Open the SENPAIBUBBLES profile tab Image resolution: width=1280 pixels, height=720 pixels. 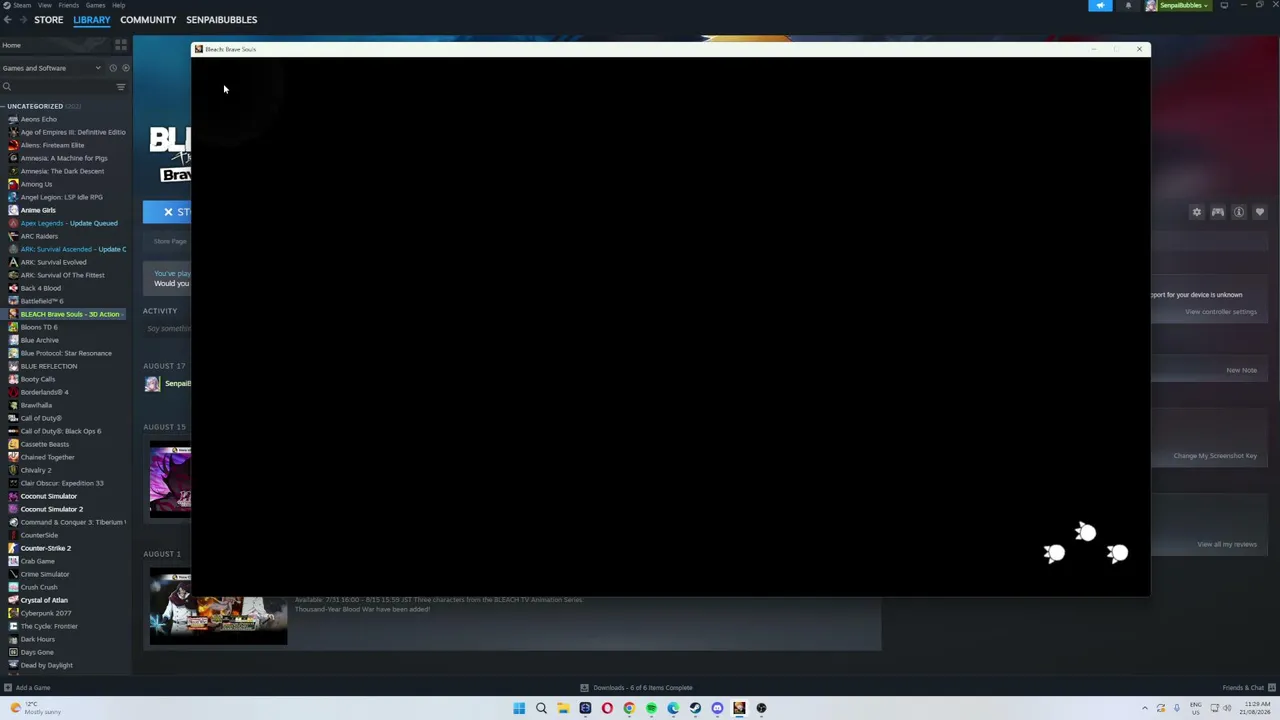(221, 20)
